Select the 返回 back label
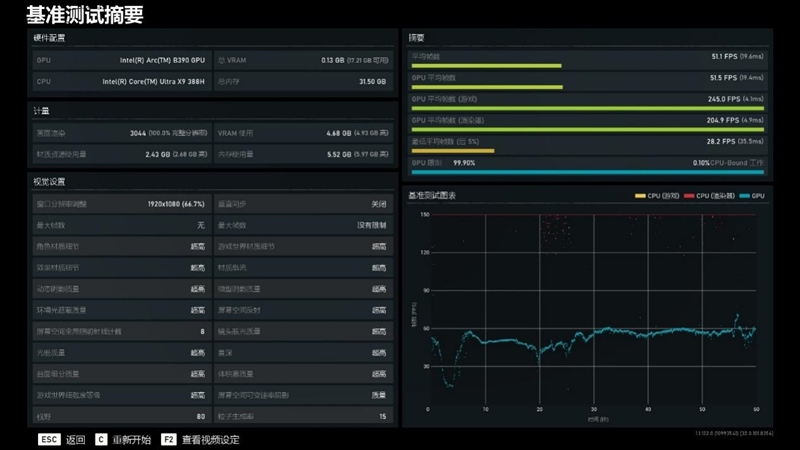 pos(76,440)
